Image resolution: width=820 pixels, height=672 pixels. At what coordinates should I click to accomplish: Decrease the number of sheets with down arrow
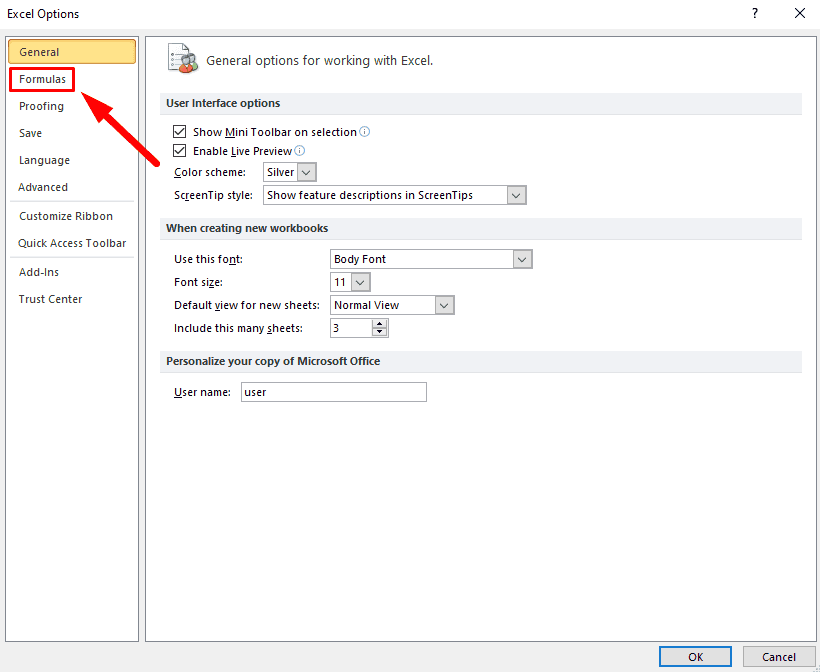(x=380, y=333)
